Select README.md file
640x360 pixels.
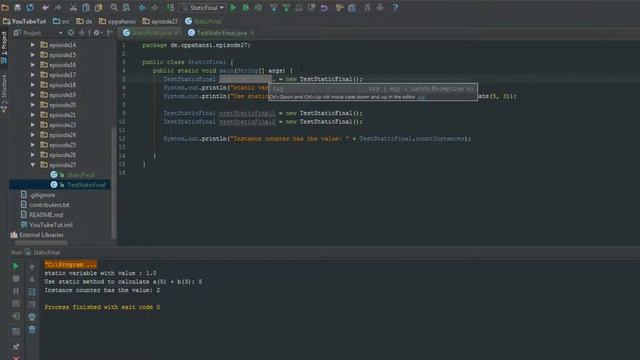pos(42,215)
